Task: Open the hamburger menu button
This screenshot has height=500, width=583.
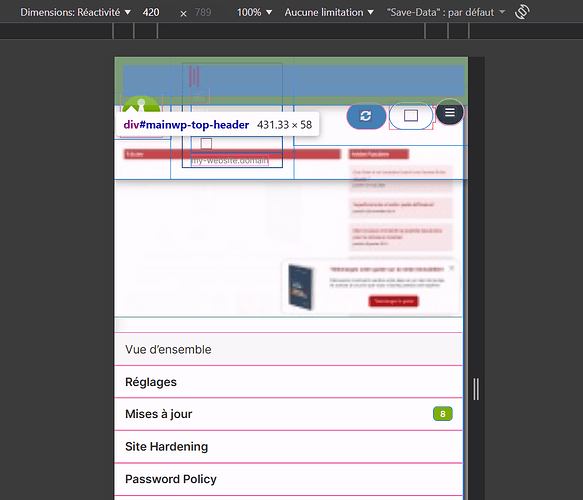Action: pyautogui.click(x=450, y=112)
